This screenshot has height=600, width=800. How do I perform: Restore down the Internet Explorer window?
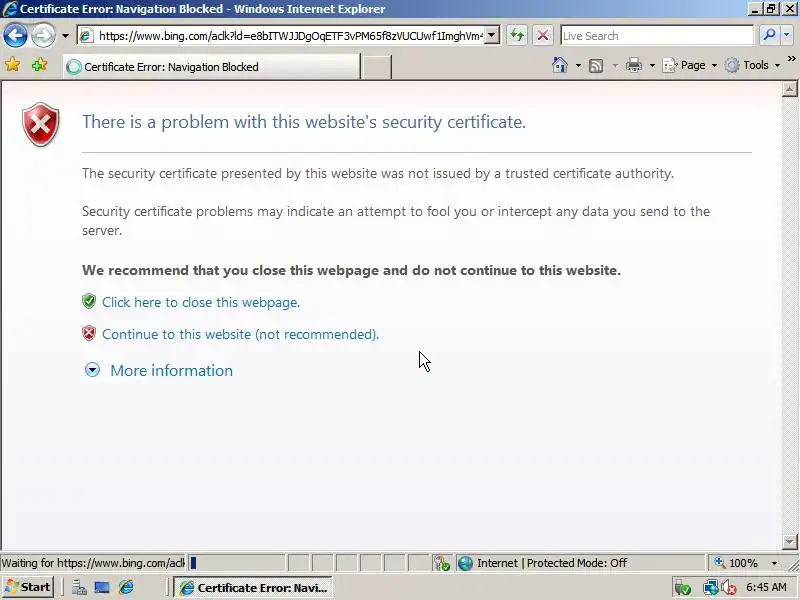(x=771, y=9)
